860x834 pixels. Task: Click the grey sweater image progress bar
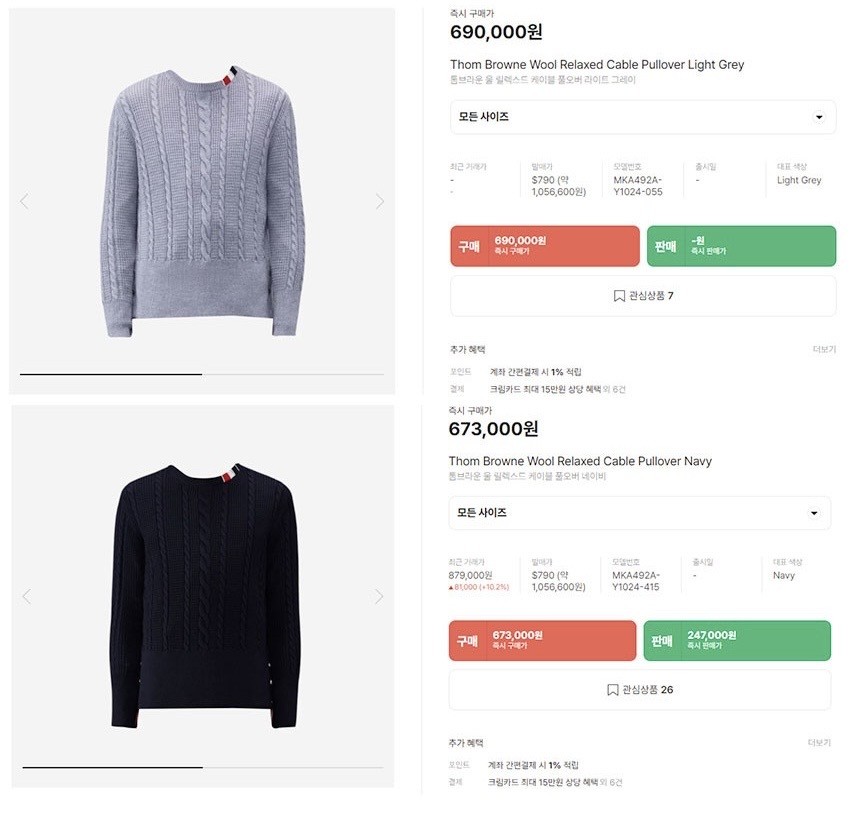pyautogui.click(x=202, y=375)
